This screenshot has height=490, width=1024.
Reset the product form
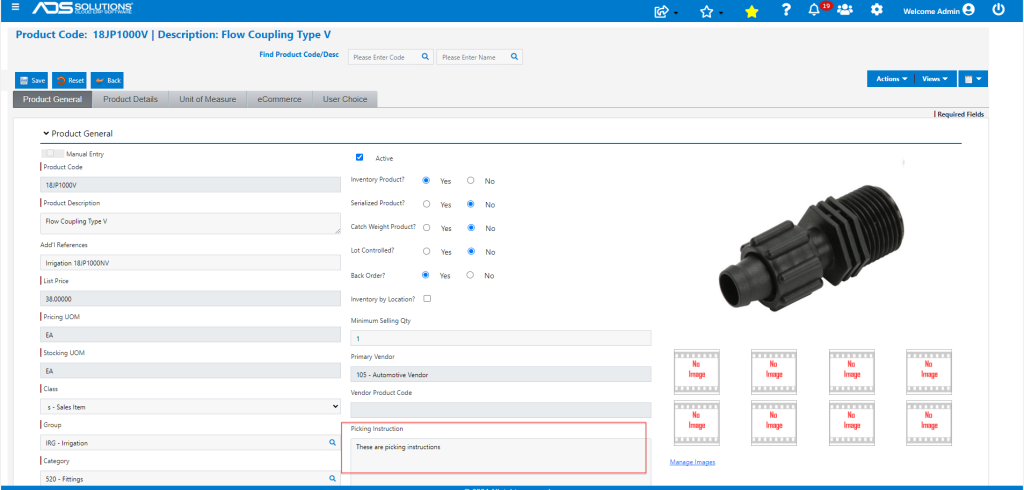(69, 80)
